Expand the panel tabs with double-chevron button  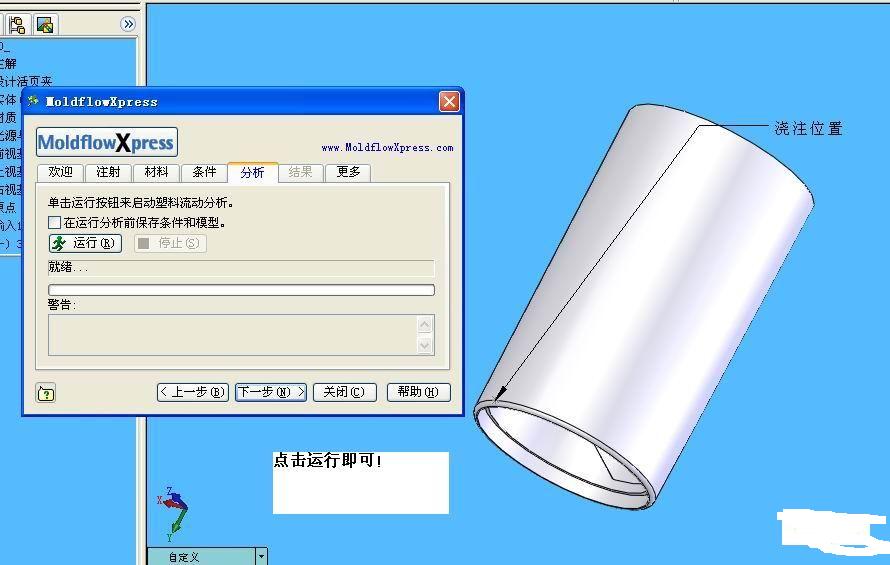pos(128,24)
